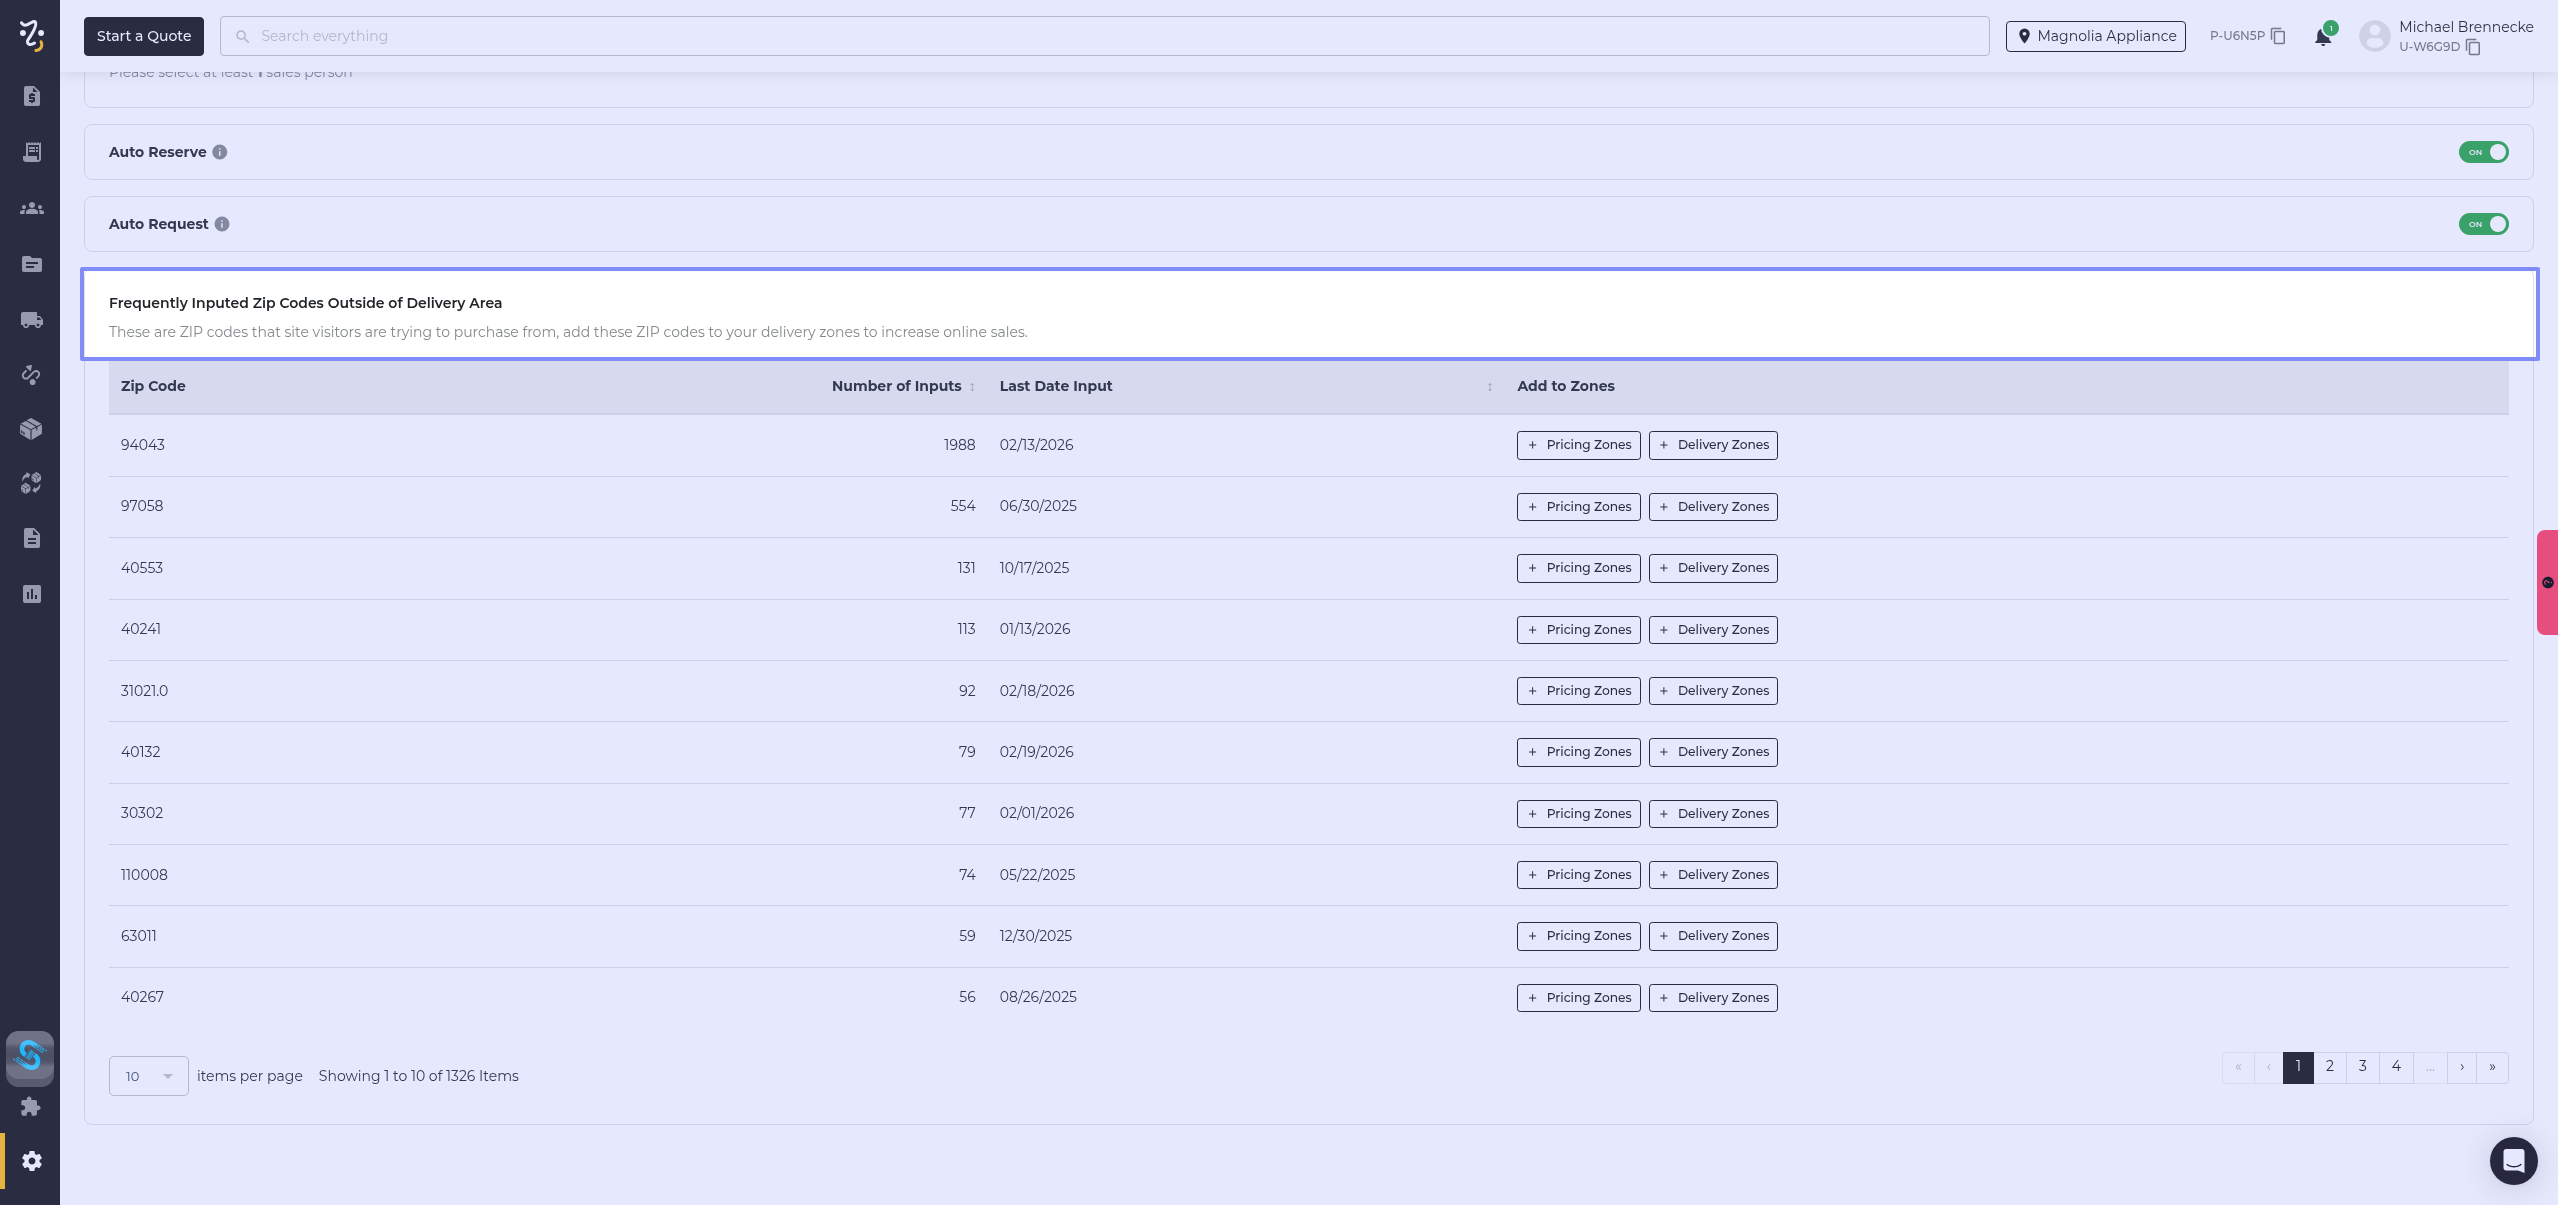Click Auto Reserve info icon
Image resolution: width=2558 pixels, height=1205 pixels.
click(220, 152)
